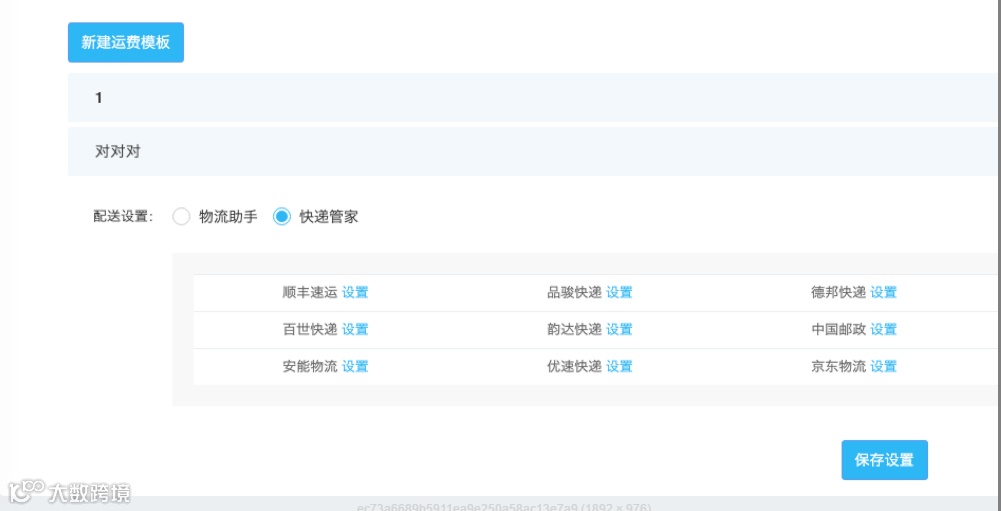Click the 安能物流 courier name
Screen dimensions: 1001x511
click(310, 367)
